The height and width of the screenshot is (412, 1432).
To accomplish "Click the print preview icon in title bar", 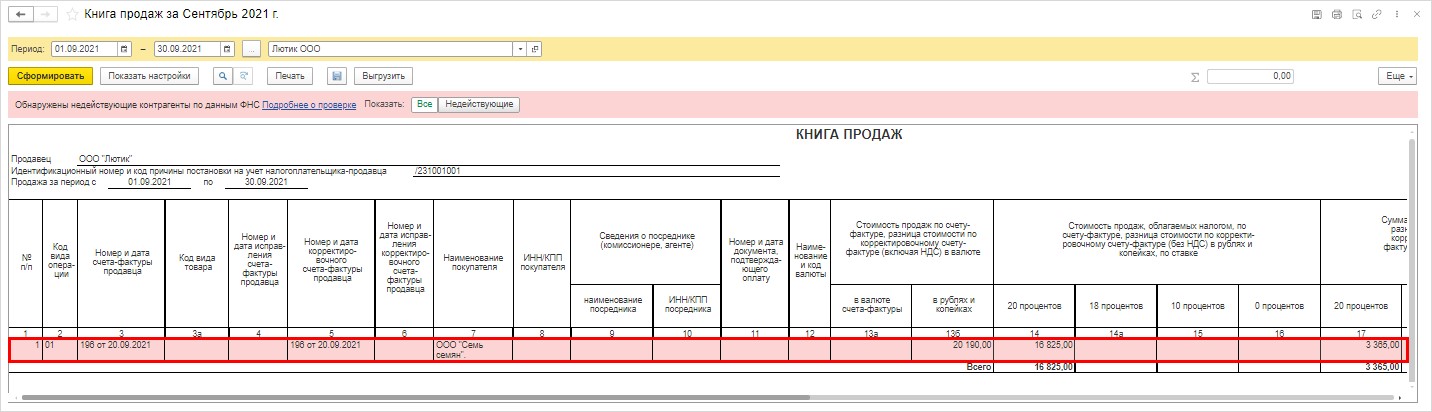I will tap(1357, 15).
